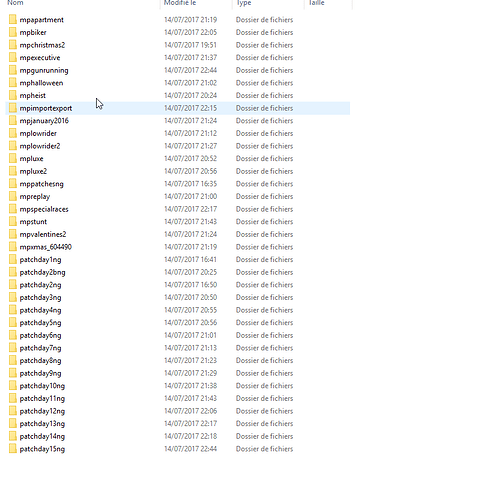Click the patchday2bng folder name
Viewport: 493px width, 500px height.
click(42, 272)
